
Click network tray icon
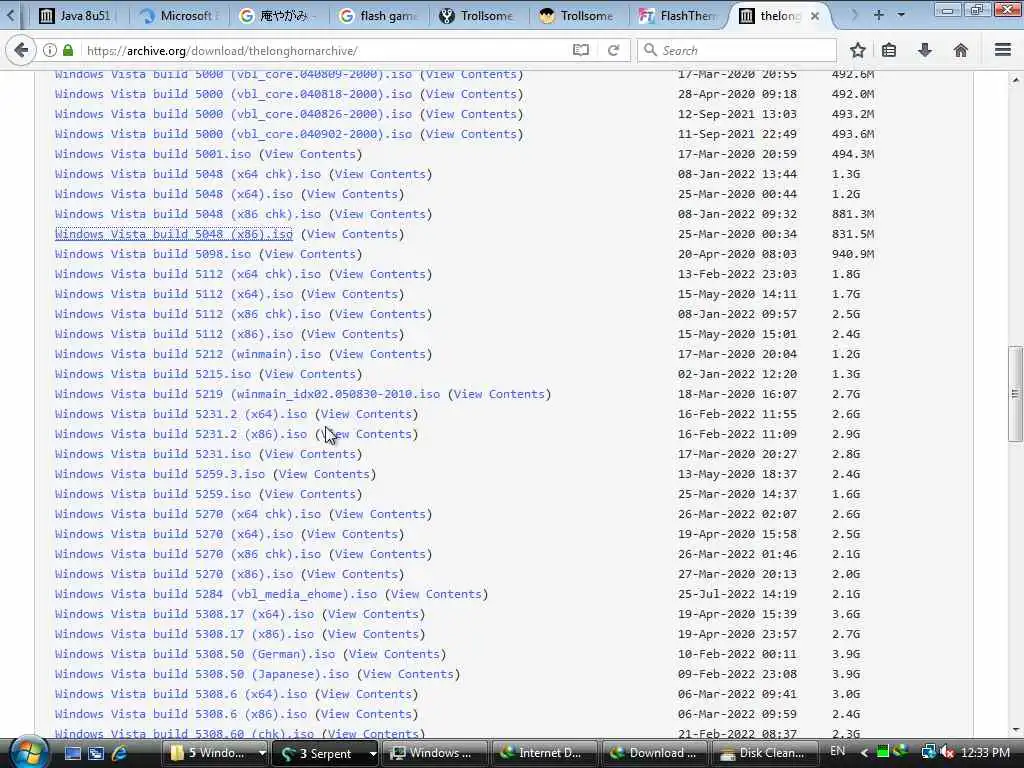(x=927, y=752)
